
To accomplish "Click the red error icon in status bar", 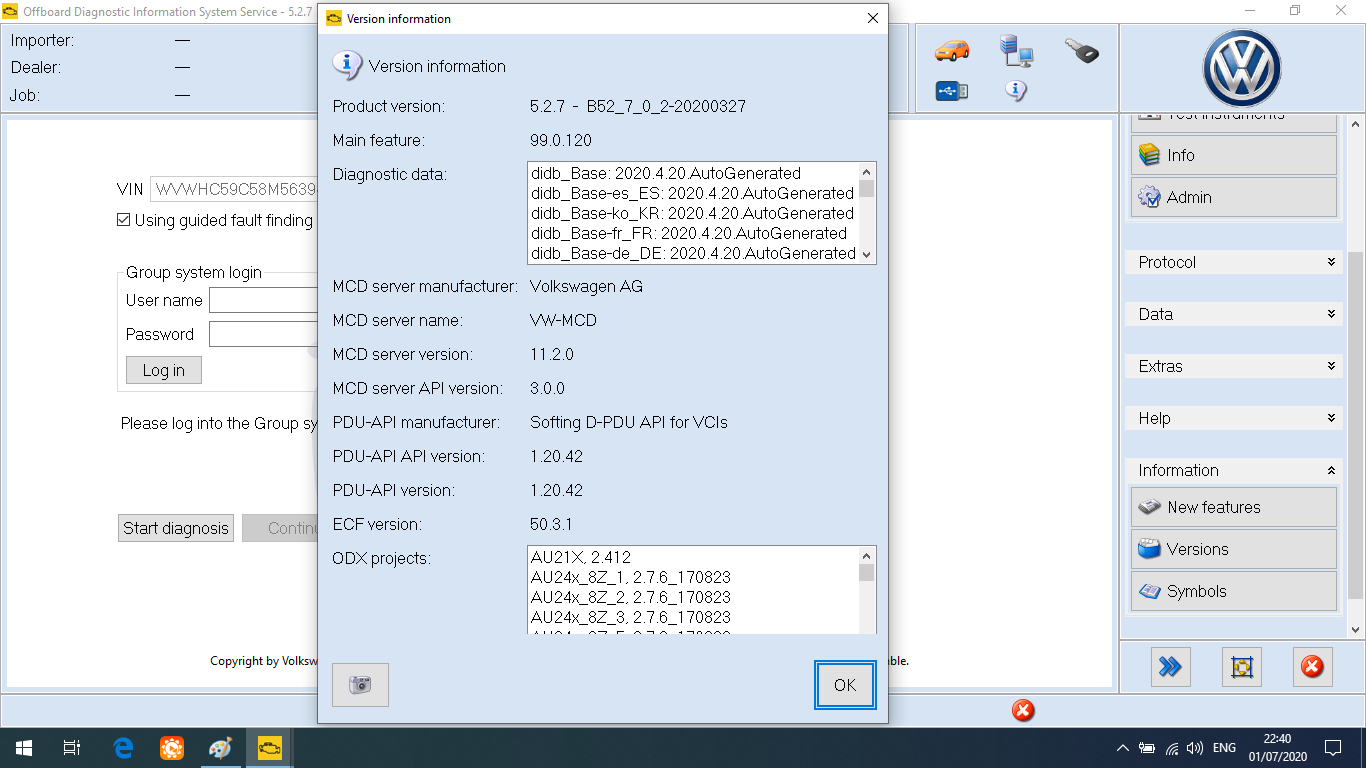I will 1023,711.
